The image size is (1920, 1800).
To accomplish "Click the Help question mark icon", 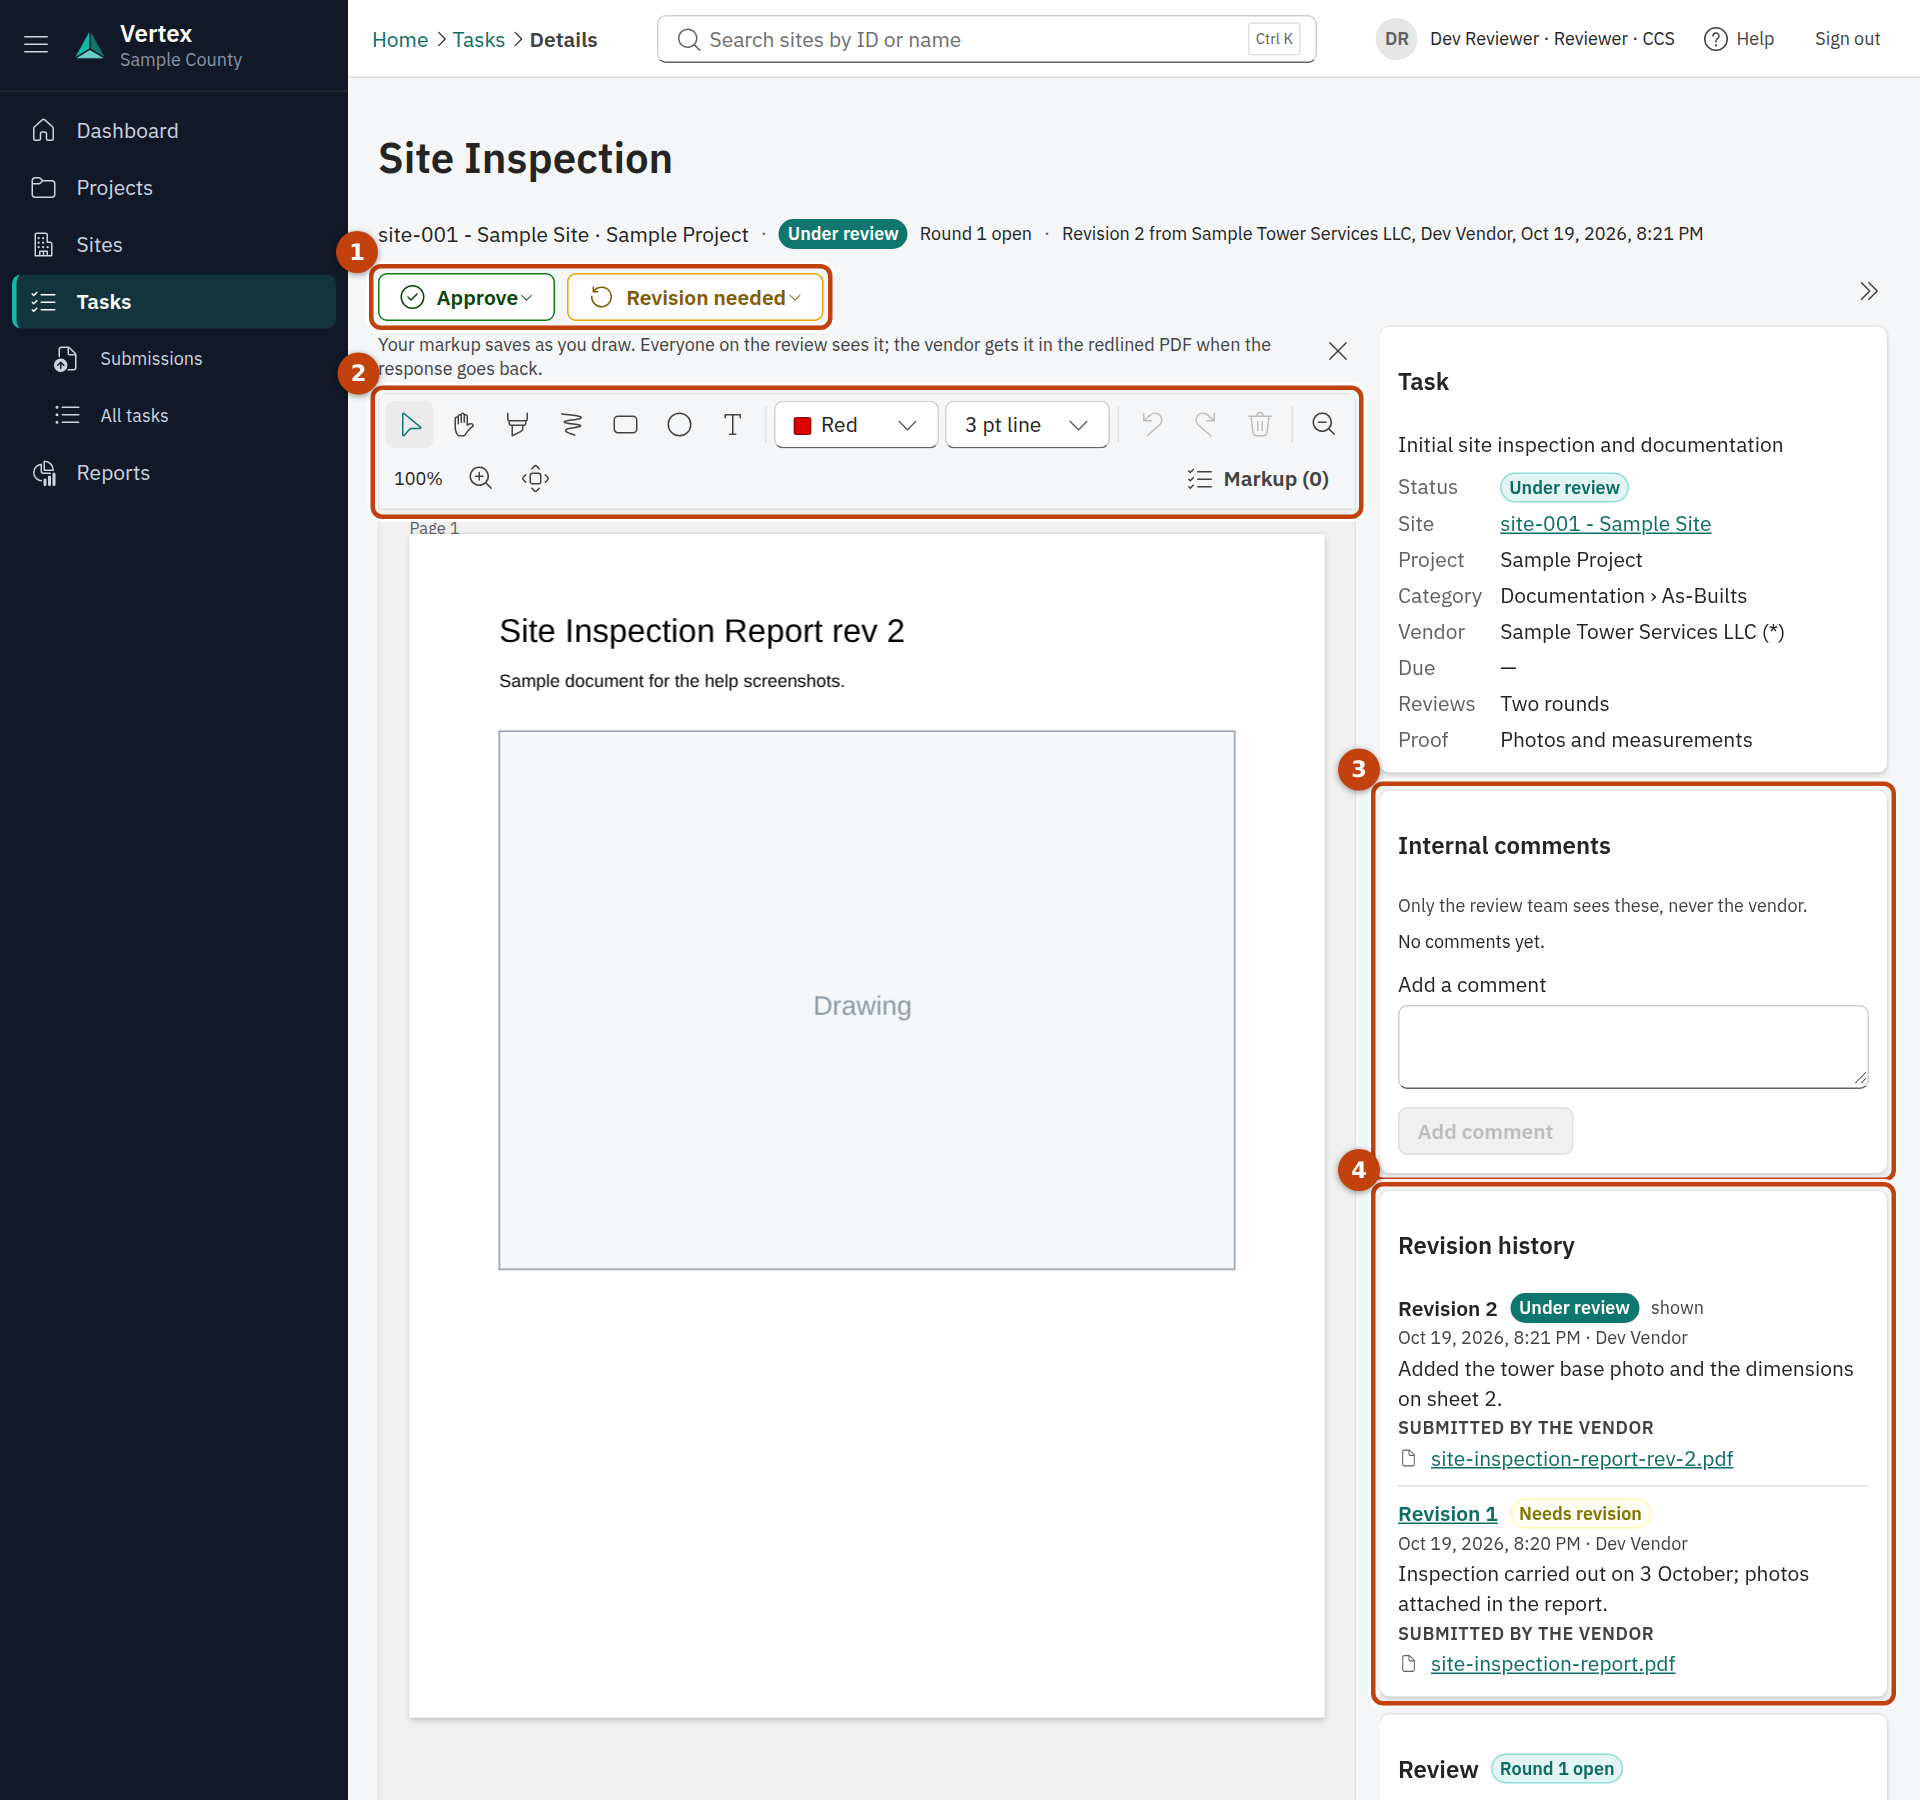I will tap(1716, 39).
